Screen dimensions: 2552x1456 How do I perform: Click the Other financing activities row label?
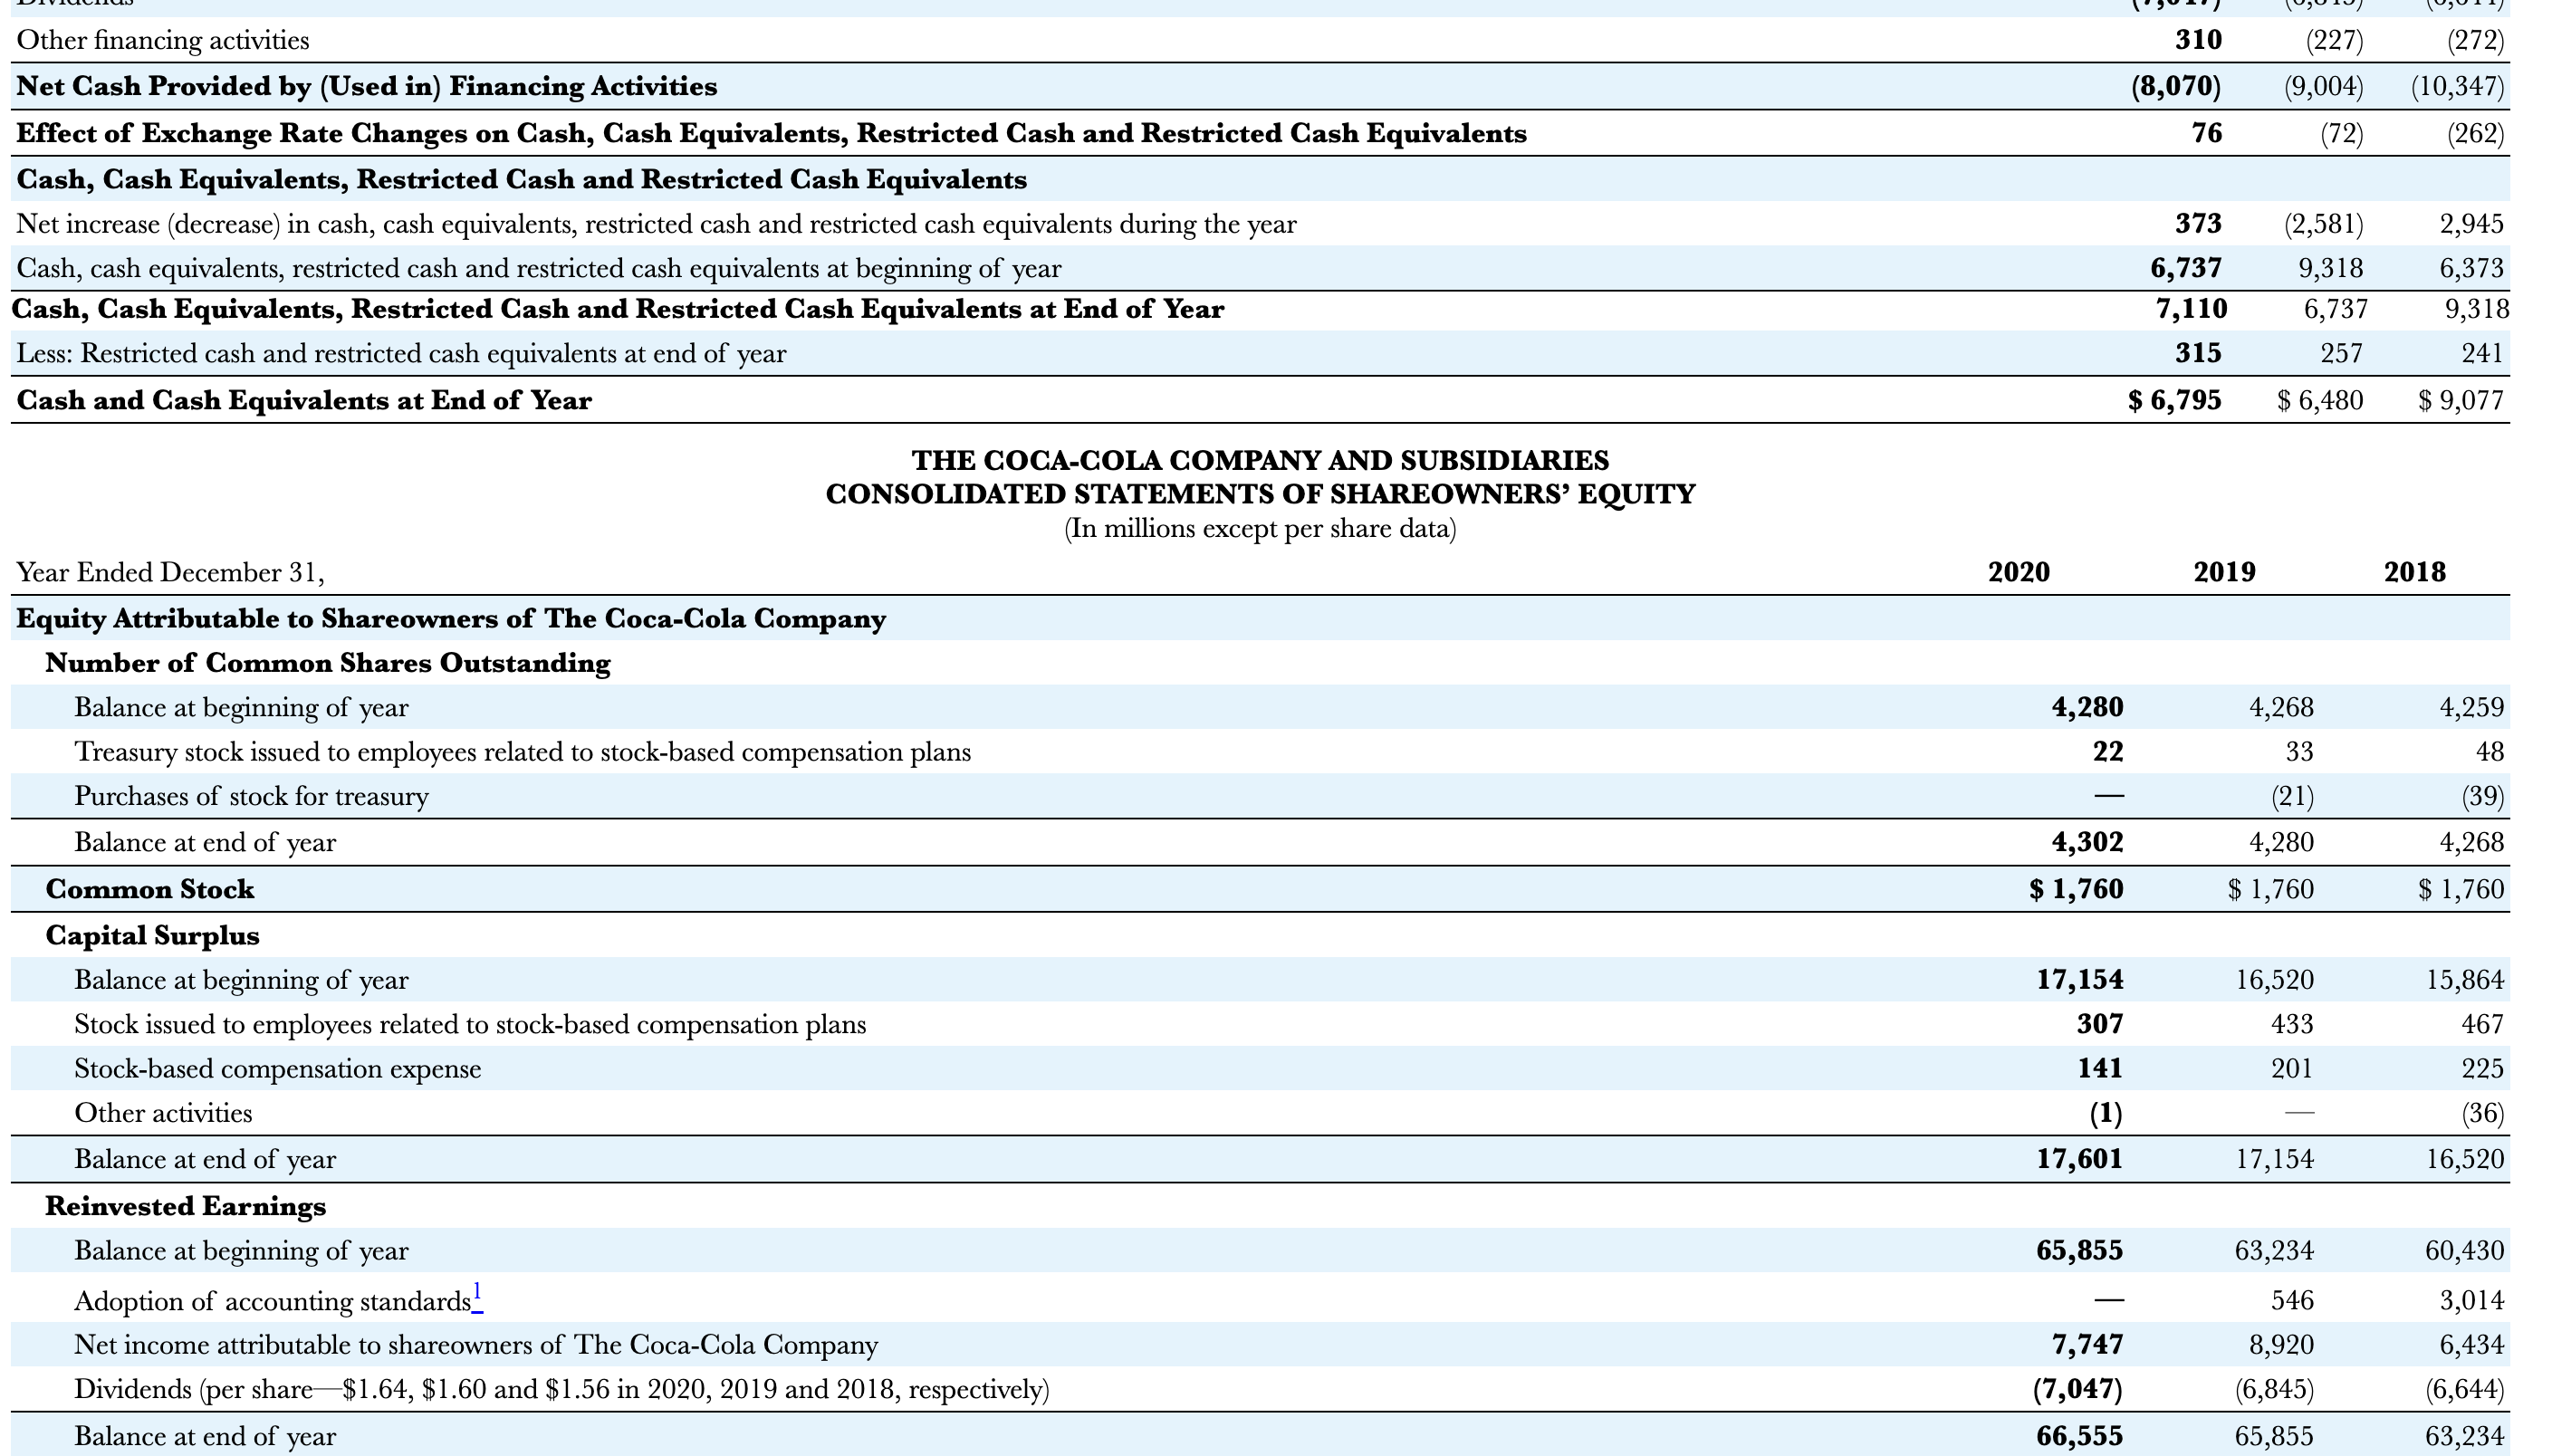tap(163, 40)
